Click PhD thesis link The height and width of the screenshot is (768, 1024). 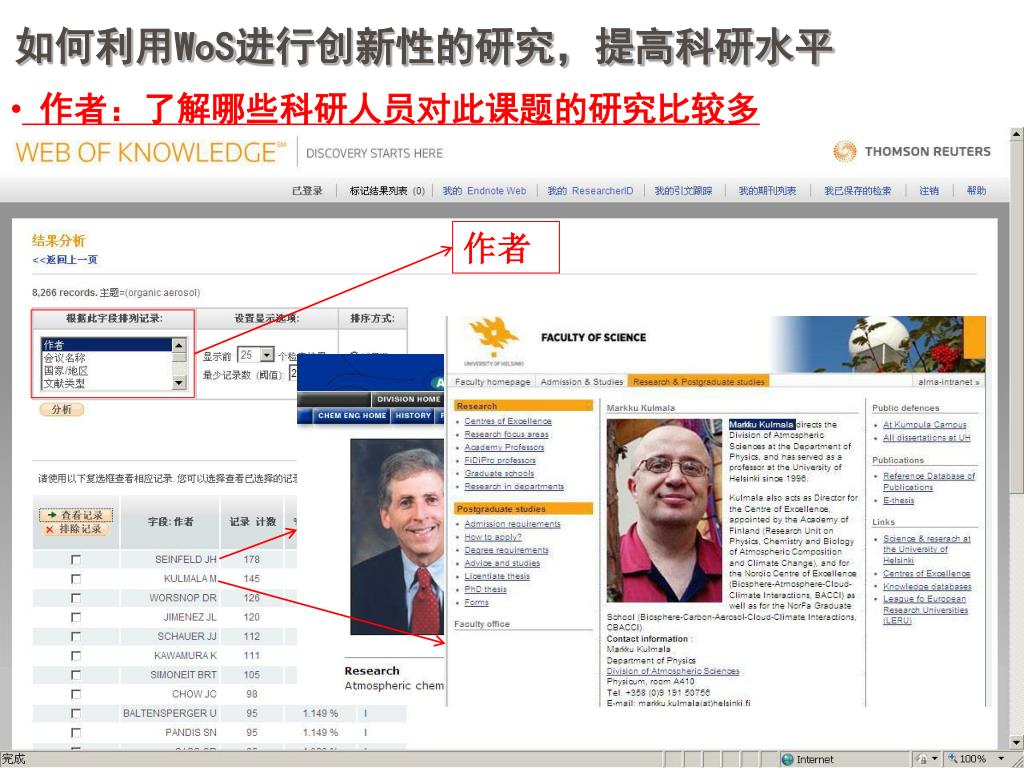[485, 589]
